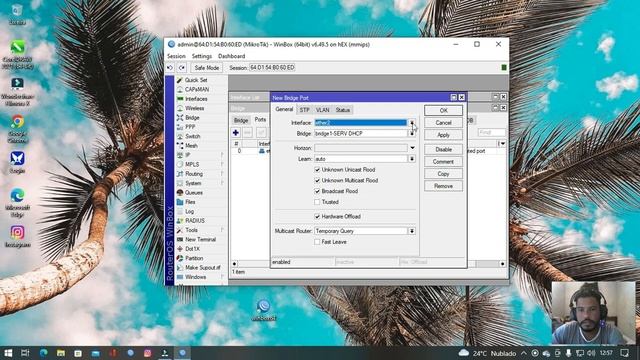The width and height of the screenshot is (640, 360).
Task: Switch to the STP tab
Action: (304, 110)
